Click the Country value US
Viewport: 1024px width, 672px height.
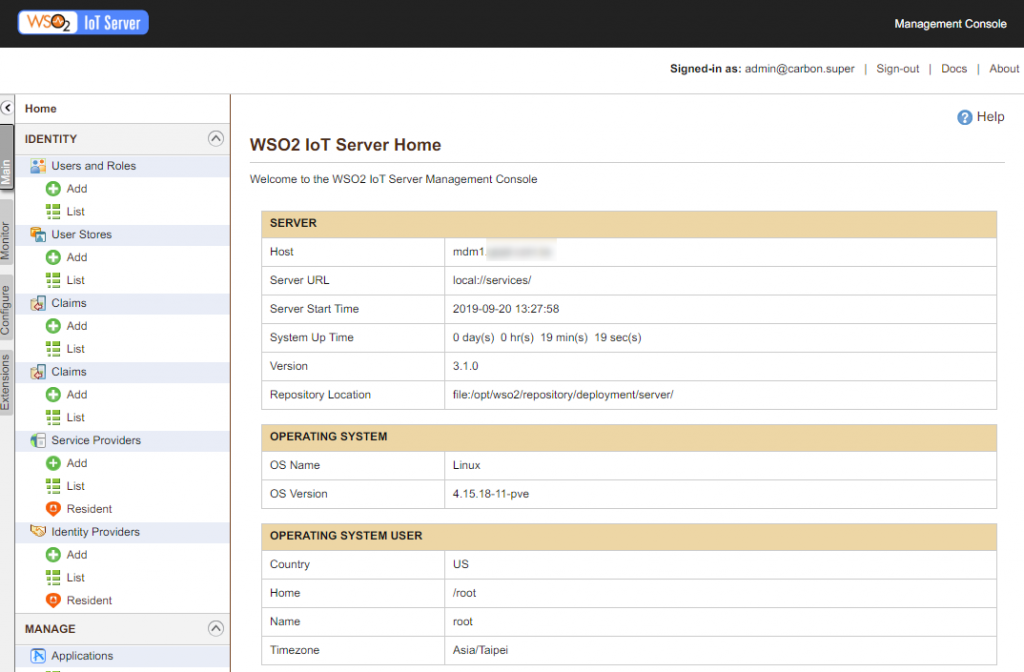point(460,564)
